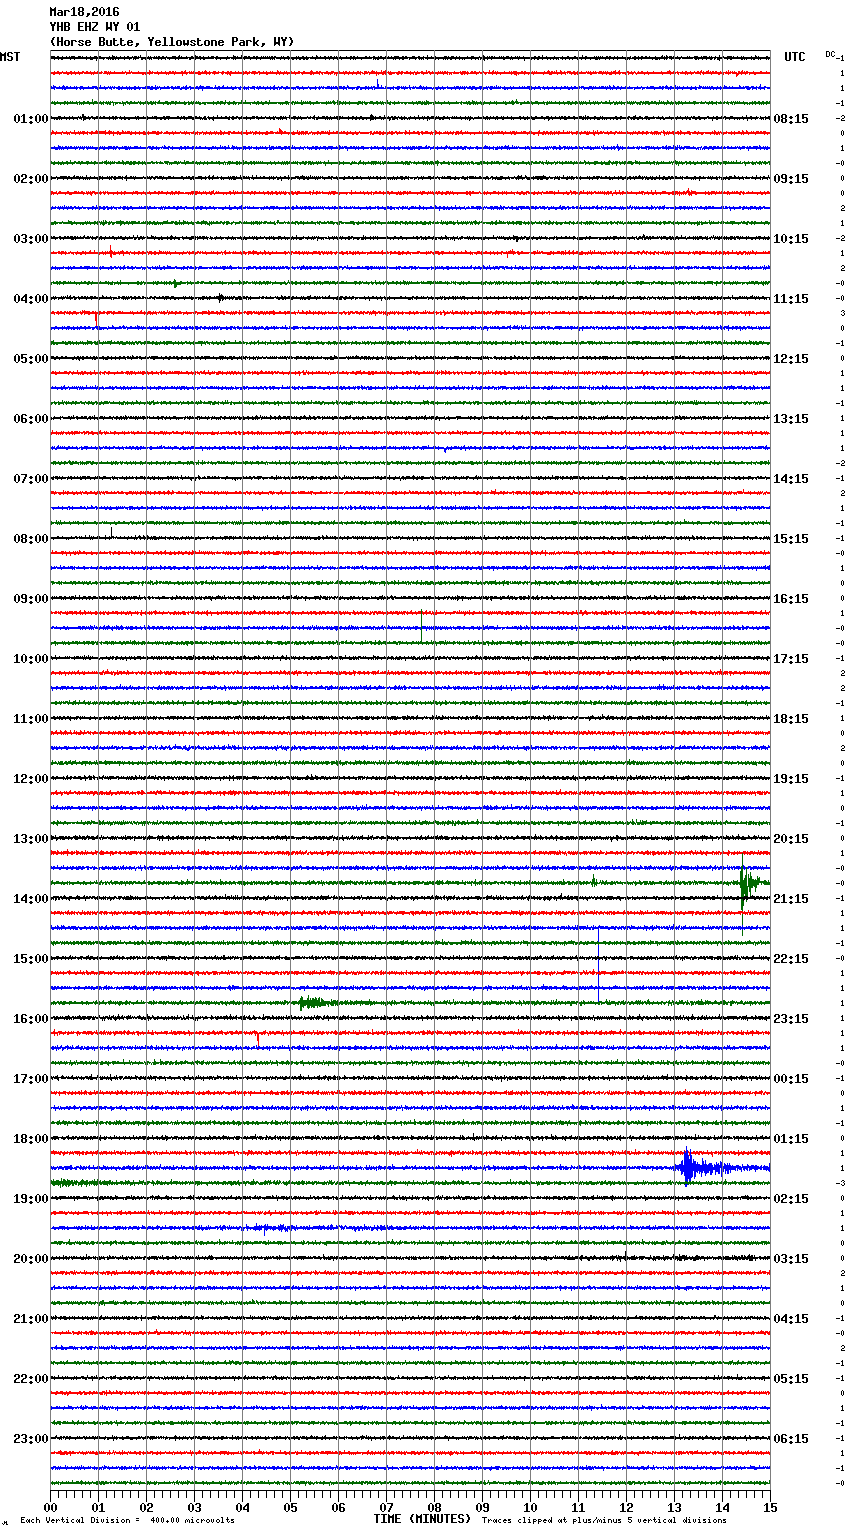Click the 16:00 MST time label
This screenshot has height=1534, width=850.
pos(31,1019)
